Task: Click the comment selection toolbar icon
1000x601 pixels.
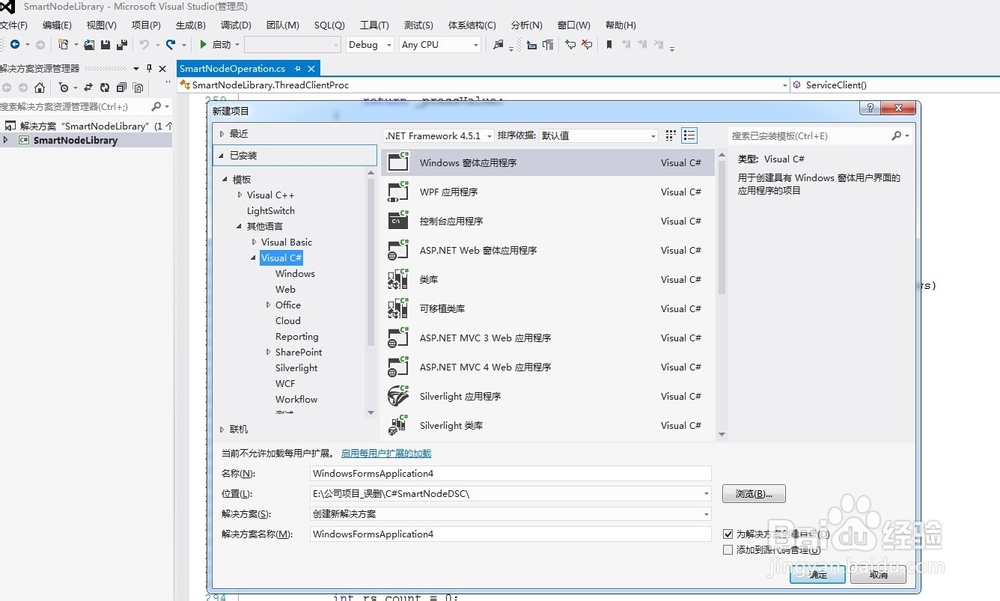Action: pos(571,45)
